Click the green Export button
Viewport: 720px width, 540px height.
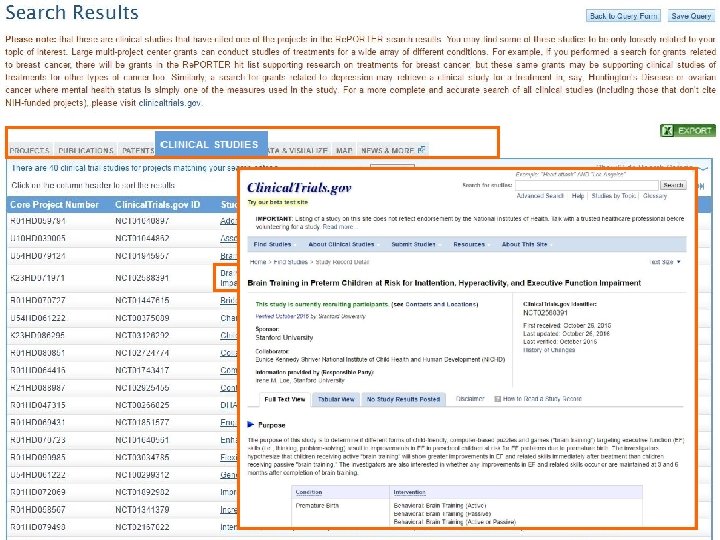pos(688,131)
